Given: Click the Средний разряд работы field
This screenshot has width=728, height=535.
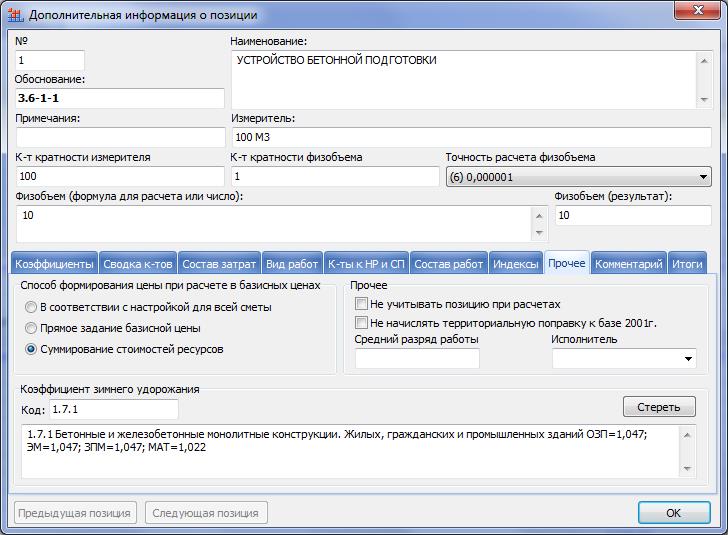Looking at the screenshot, I should (417, 359).
